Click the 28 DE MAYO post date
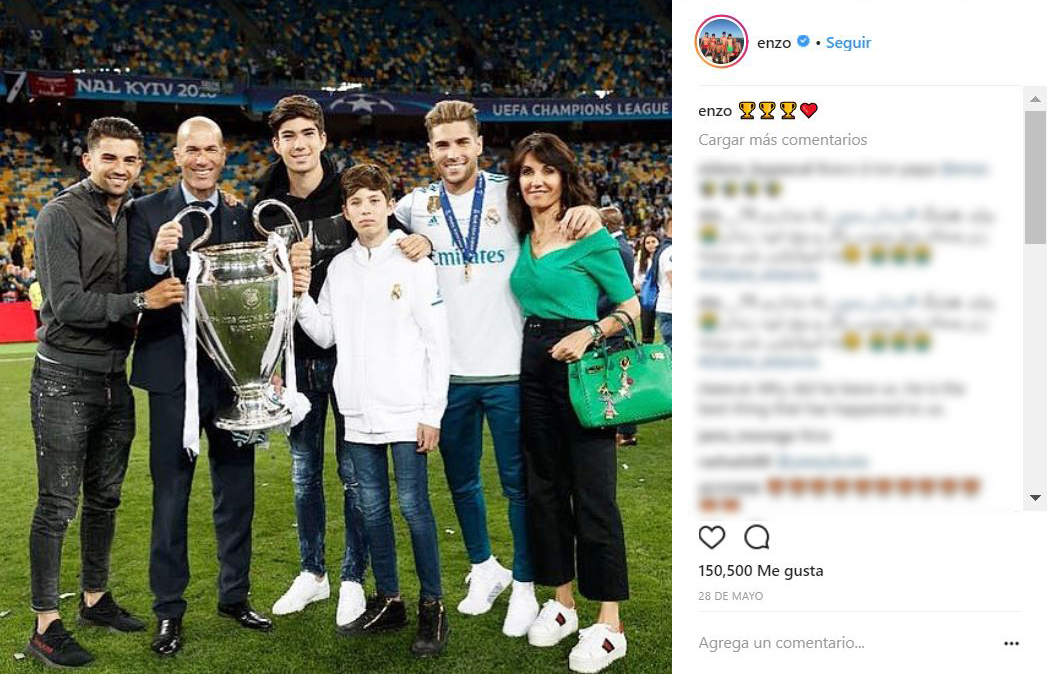 coord(730,596)
